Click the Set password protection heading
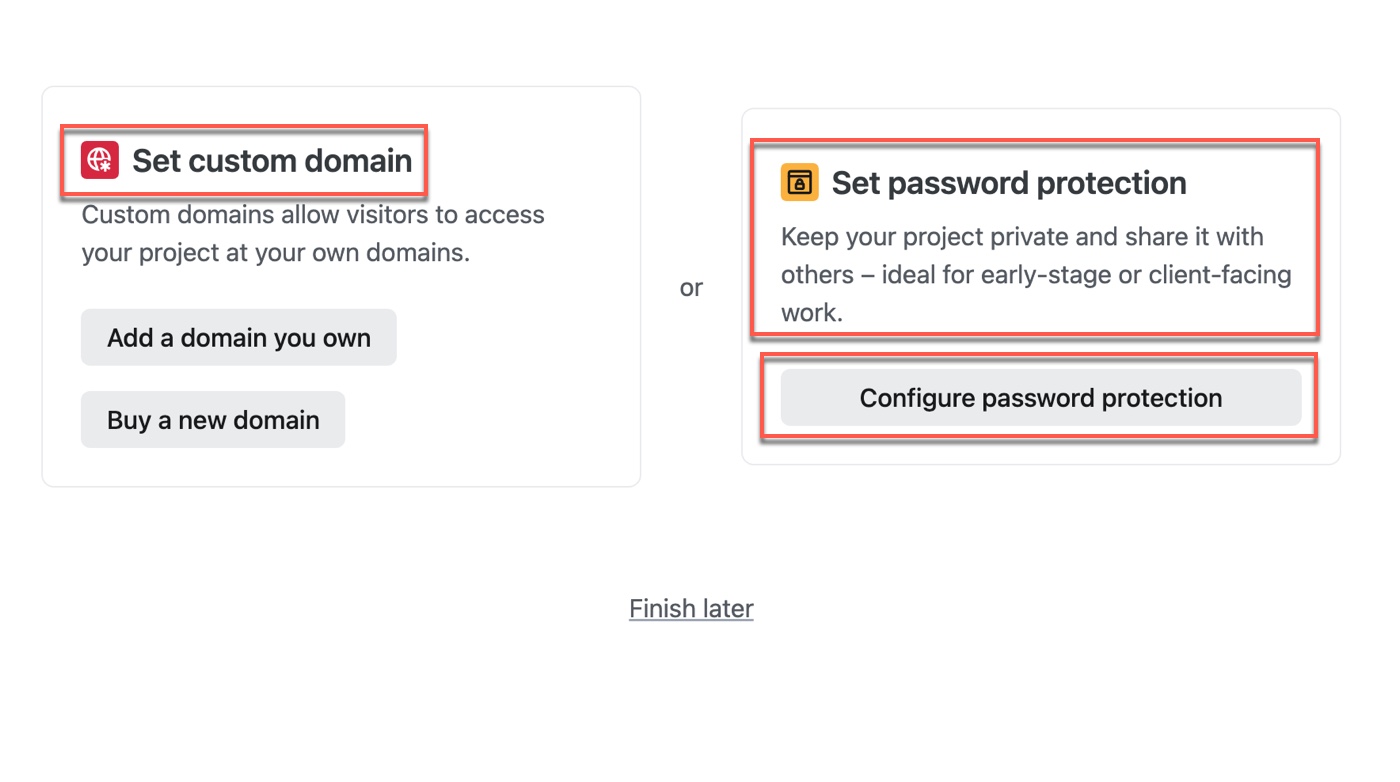The height and width of the screenshot is (782, 1400). click(x=1009, y=182)
